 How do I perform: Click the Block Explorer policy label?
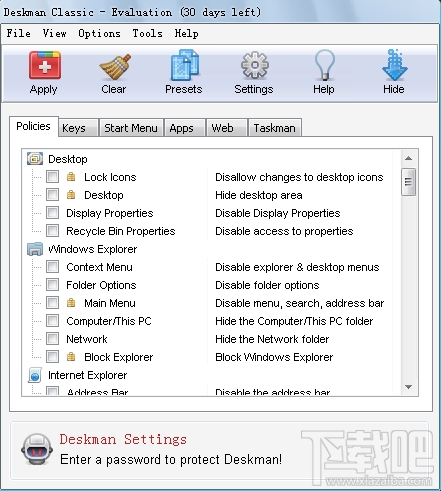click(x=118, y=357)
